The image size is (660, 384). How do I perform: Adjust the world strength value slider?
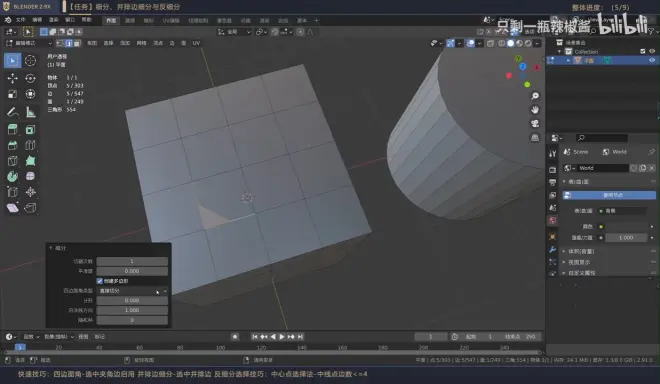tap(626, 237)
